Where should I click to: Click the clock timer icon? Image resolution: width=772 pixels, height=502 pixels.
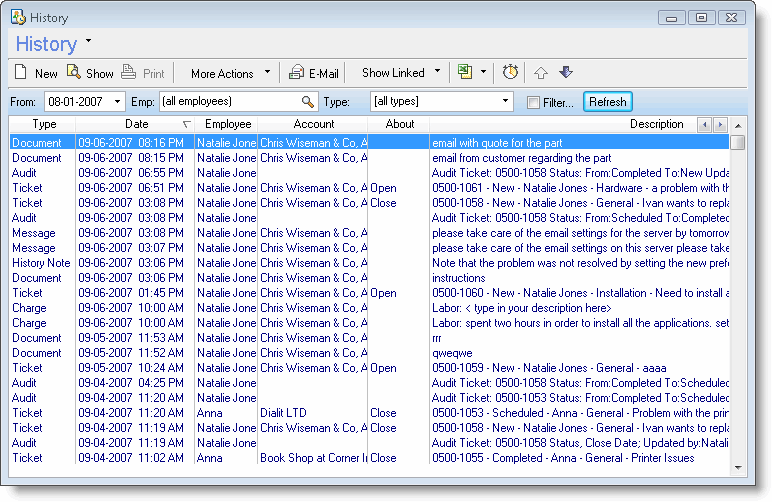(510, 72)
